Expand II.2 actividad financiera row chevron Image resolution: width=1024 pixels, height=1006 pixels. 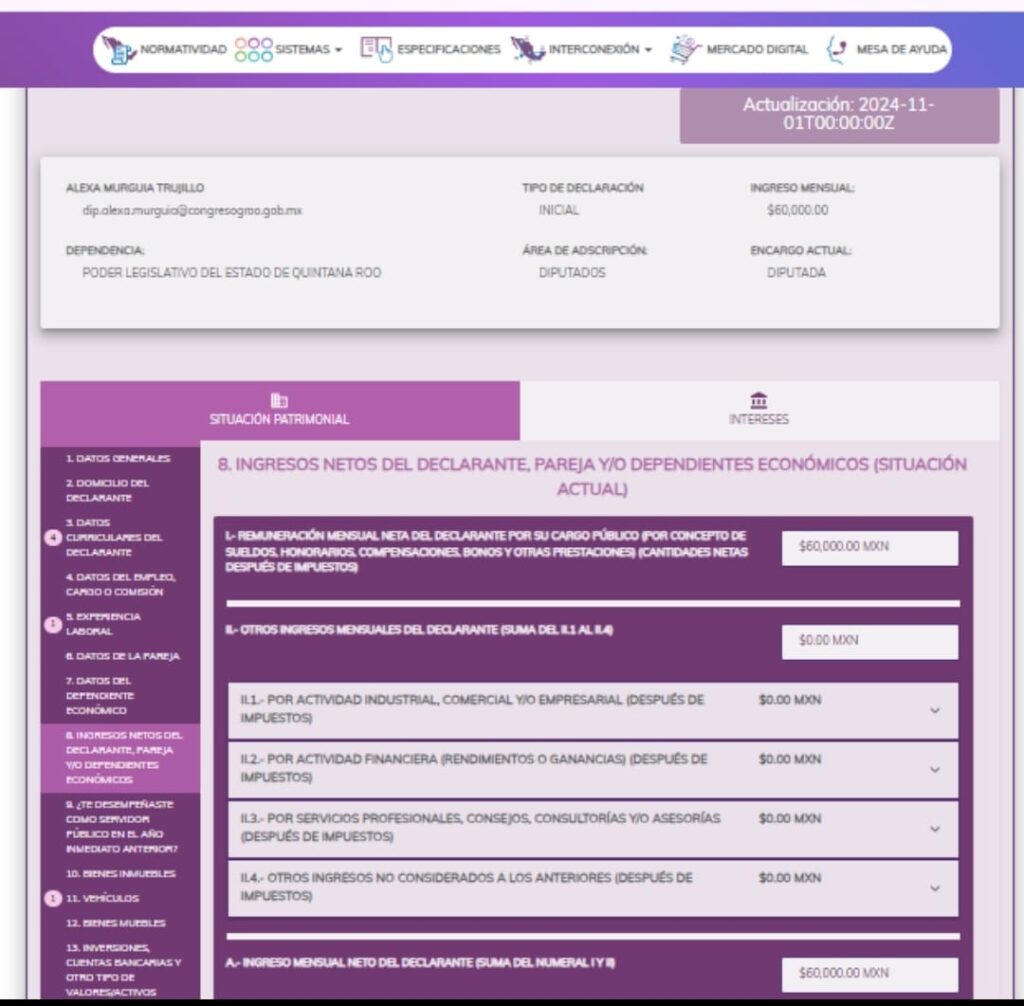point(935,769)
